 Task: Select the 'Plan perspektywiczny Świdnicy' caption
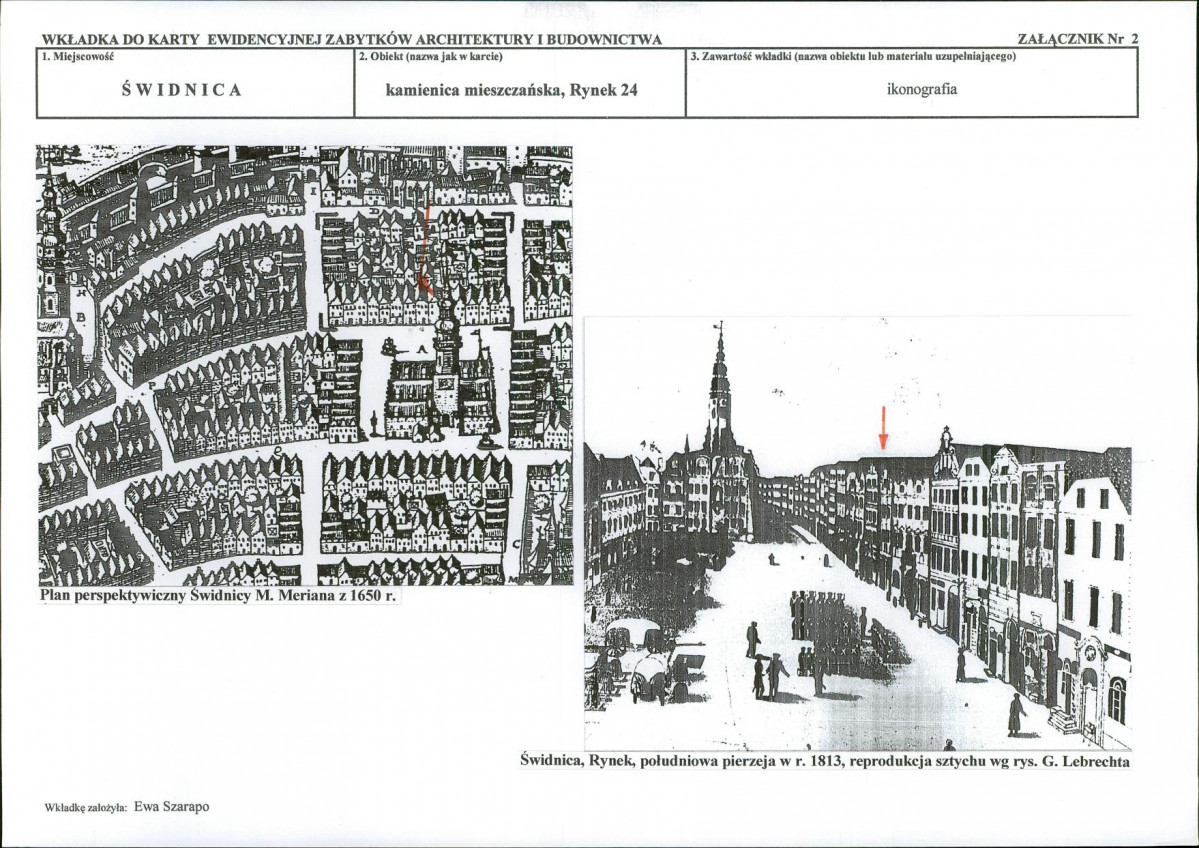tap(212, 596)
